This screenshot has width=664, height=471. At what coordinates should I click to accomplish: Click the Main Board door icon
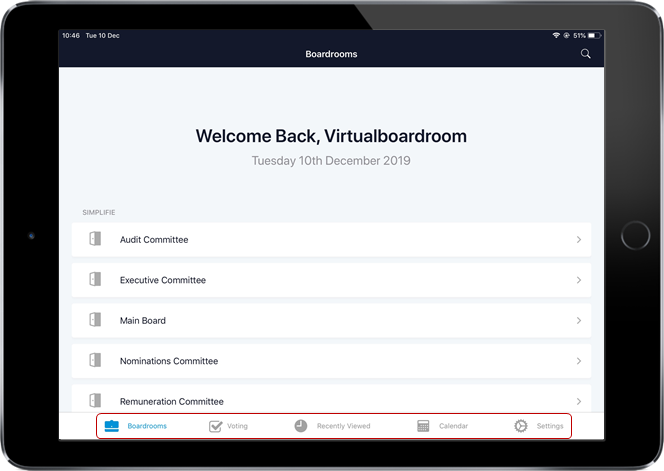[95, 320]
